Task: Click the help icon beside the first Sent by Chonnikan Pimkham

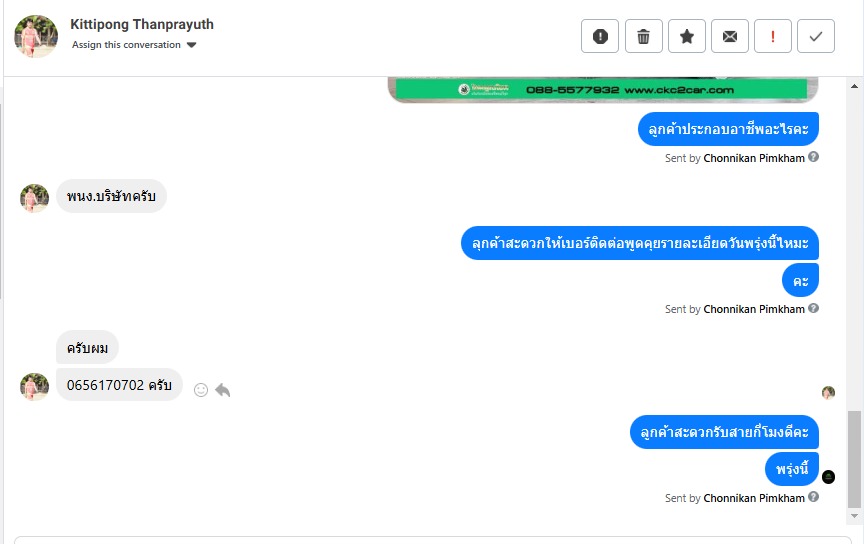Action: (813, 157)
